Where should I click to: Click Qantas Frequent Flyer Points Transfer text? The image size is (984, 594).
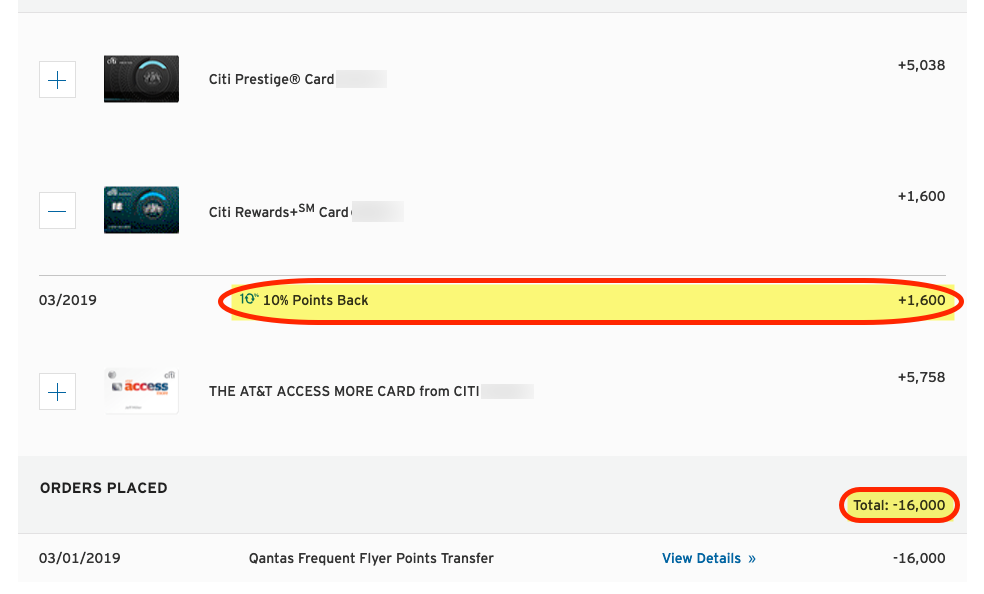371,558
